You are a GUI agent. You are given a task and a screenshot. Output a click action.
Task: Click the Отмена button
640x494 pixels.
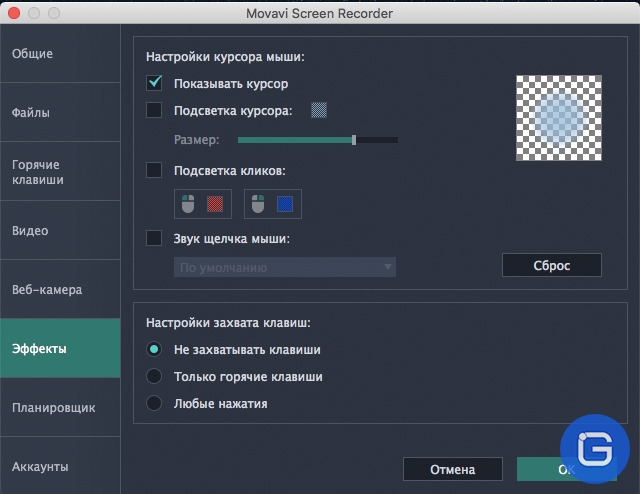pos(453,470)
